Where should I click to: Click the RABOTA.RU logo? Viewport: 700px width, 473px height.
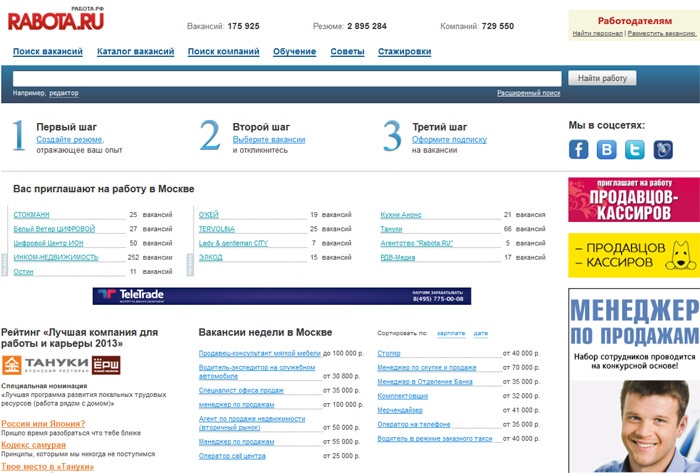pos(56,19)
